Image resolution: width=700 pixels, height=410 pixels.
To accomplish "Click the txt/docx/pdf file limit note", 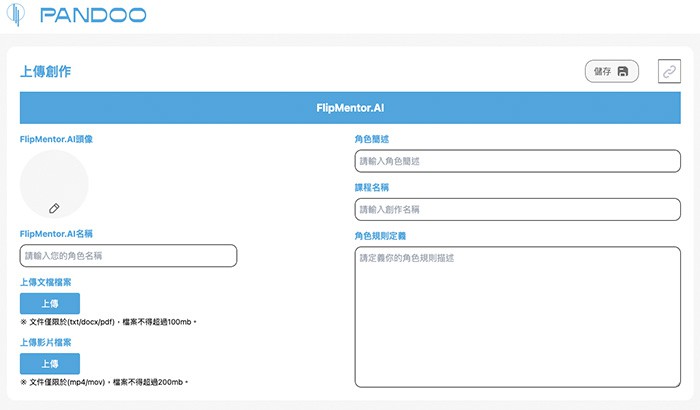I will click(x=110, y=322).
